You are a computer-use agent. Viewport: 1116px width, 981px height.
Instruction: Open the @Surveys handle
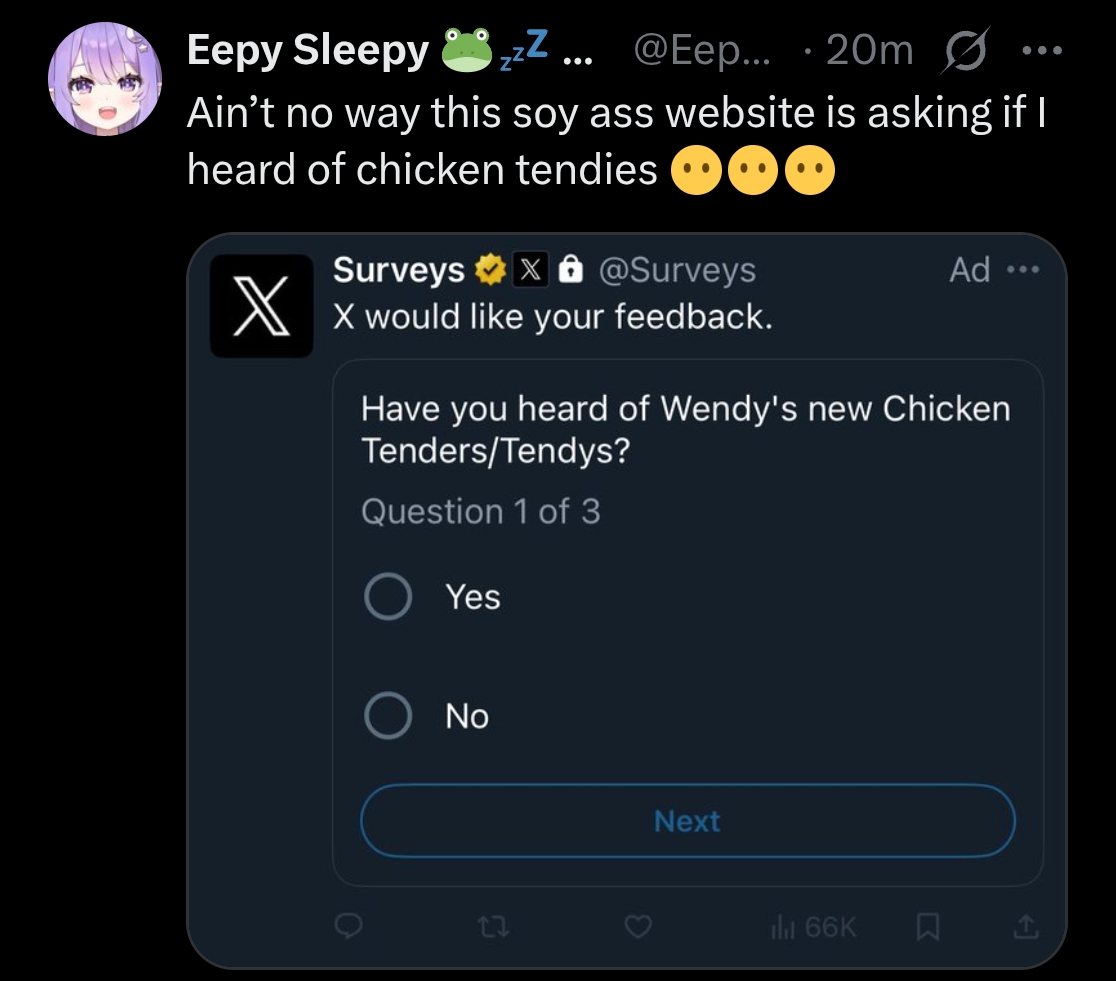677,270
